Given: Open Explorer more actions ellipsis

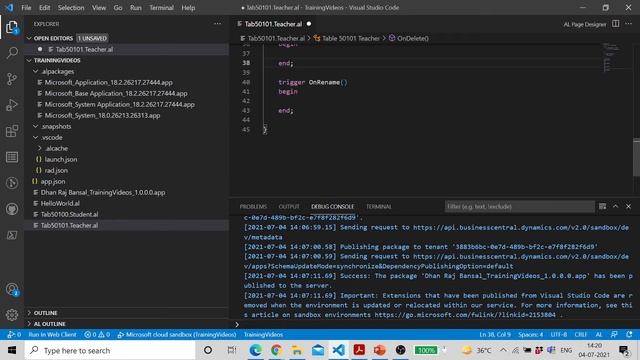Looking at the screenshot, I should coord(218,24).
